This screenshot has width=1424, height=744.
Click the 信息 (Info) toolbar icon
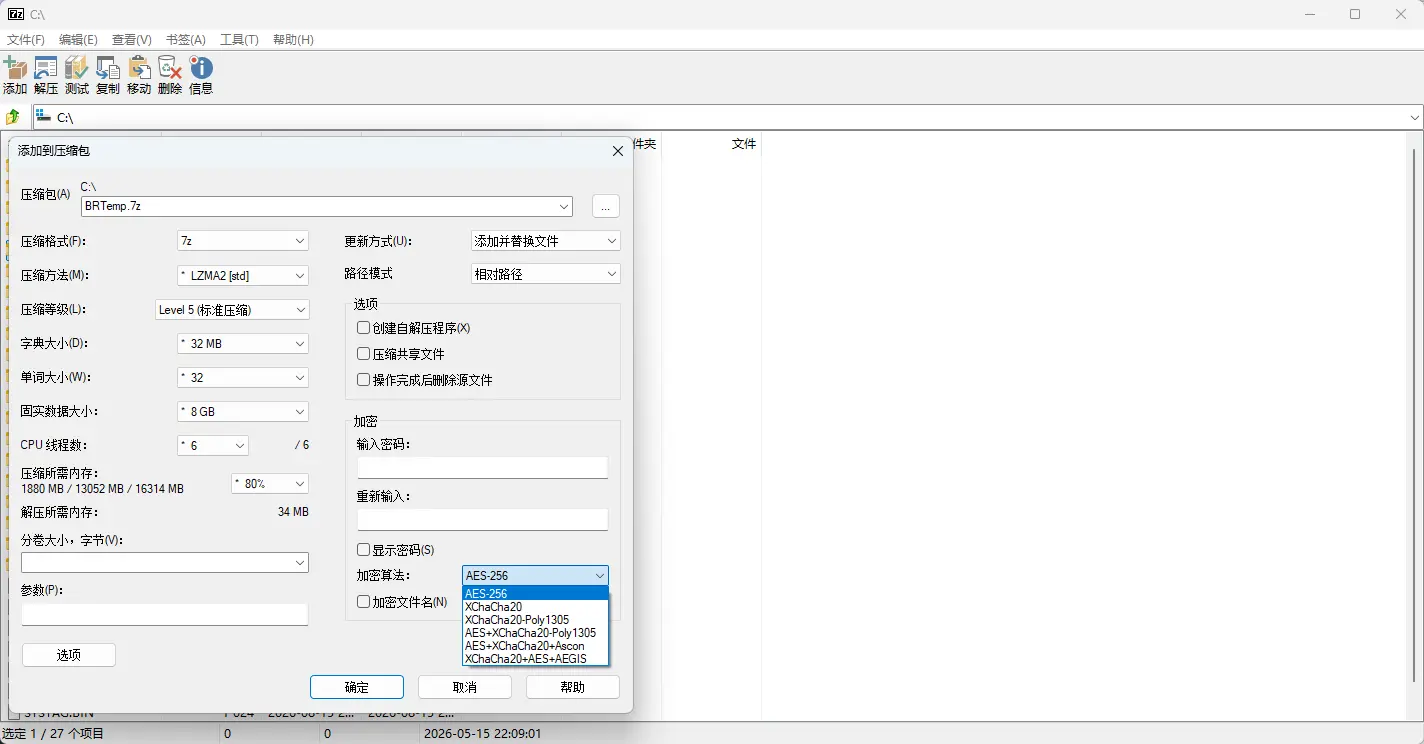pos(201,75)
